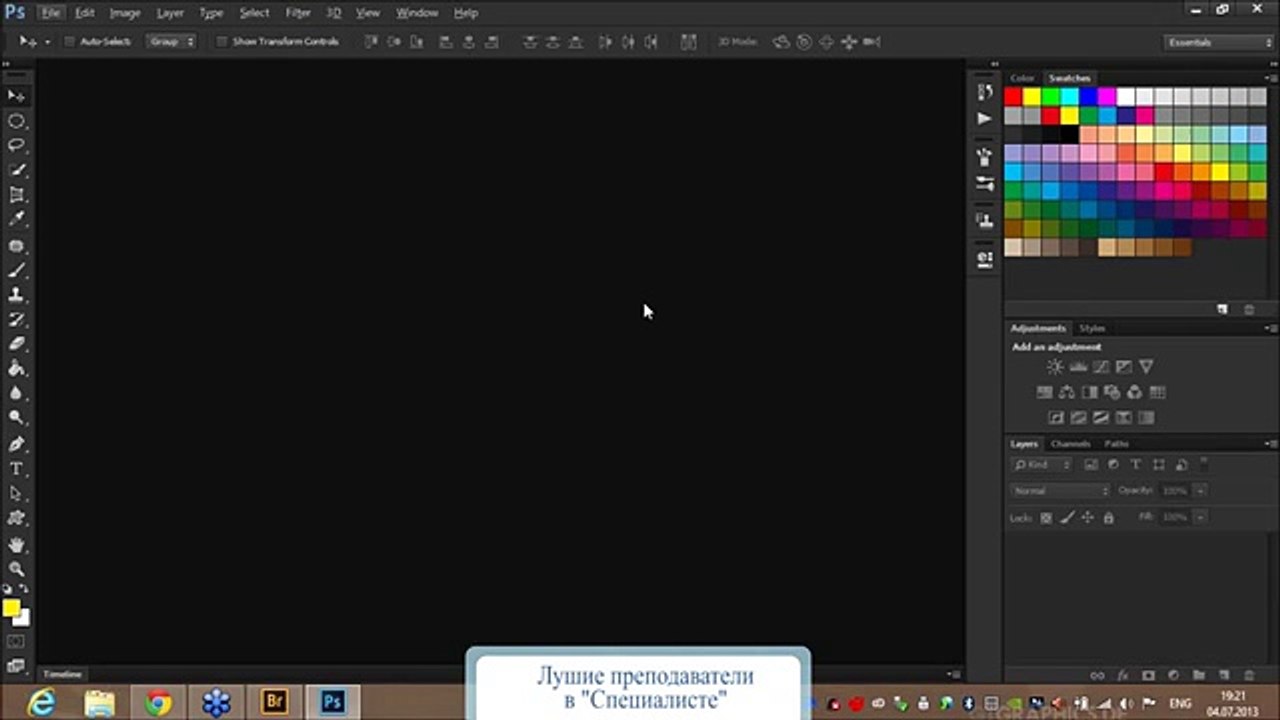Click the yellow foreground color swatch
1280x720 pixels.
(11, 608)
